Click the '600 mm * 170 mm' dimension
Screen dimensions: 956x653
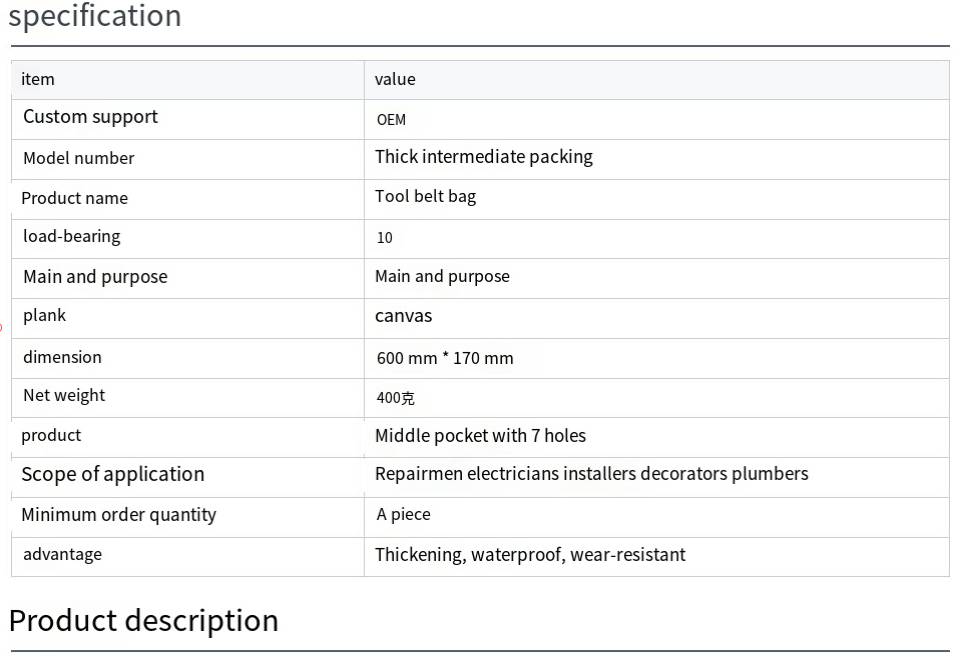pyautogui.click(x=445, y=359)
